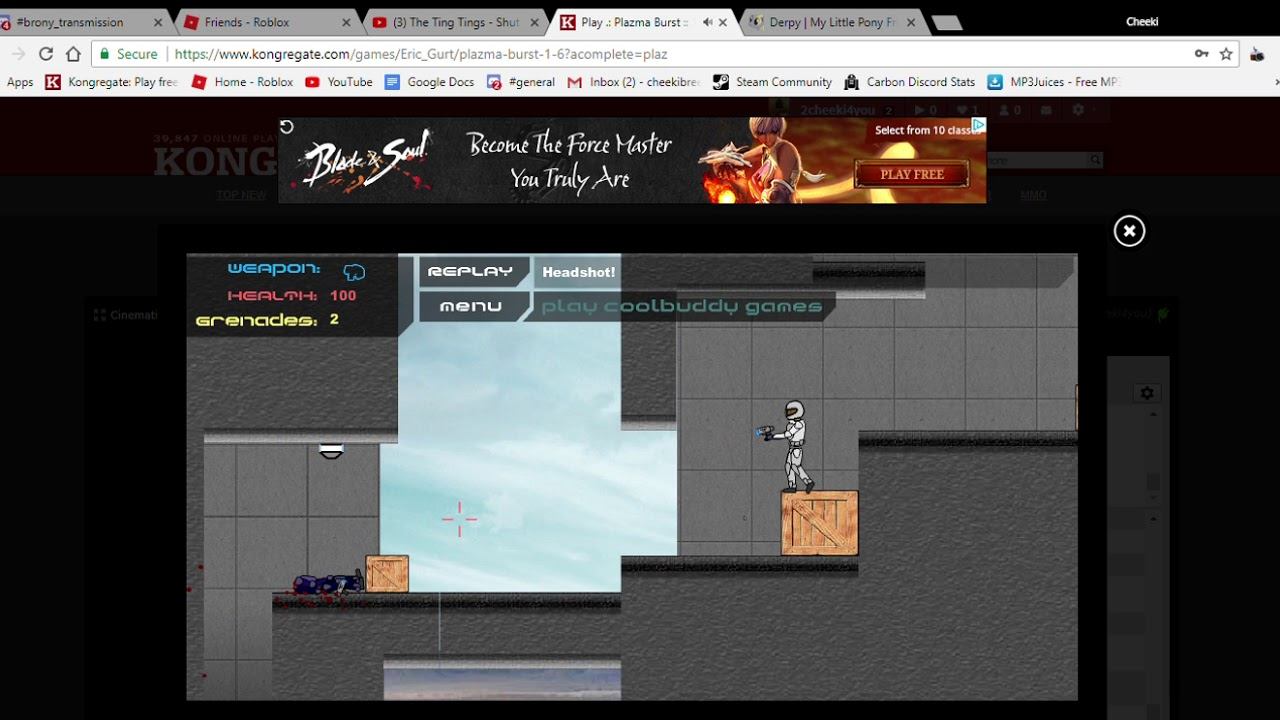Viewport: 1280px width, 720px height.
Task: Select the "Headshot!" notification text
Action: coord(578,272)
